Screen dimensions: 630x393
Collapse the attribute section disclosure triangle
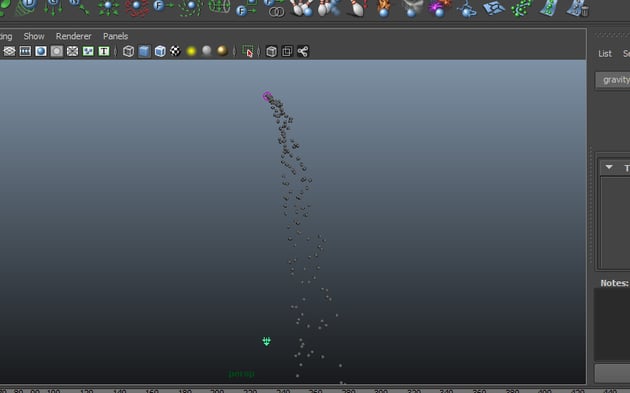(609, 167)
